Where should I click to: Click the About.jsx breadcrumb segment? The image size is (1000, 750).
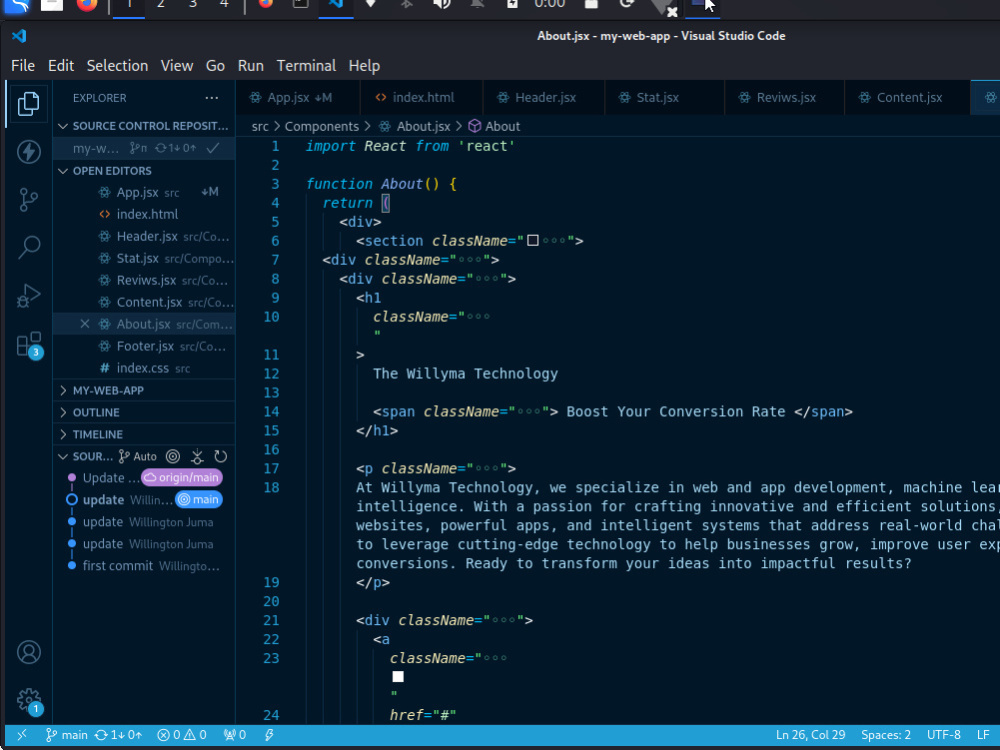coord(415,126)
